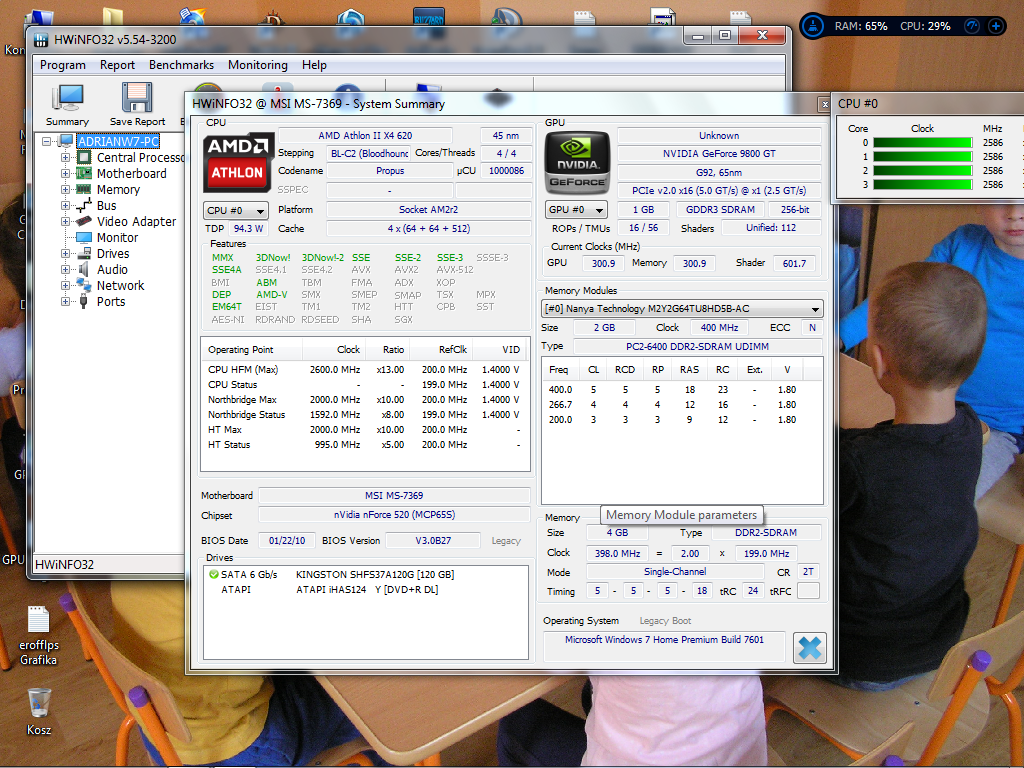Expand the Central Processor tree node

coord(65,157)
